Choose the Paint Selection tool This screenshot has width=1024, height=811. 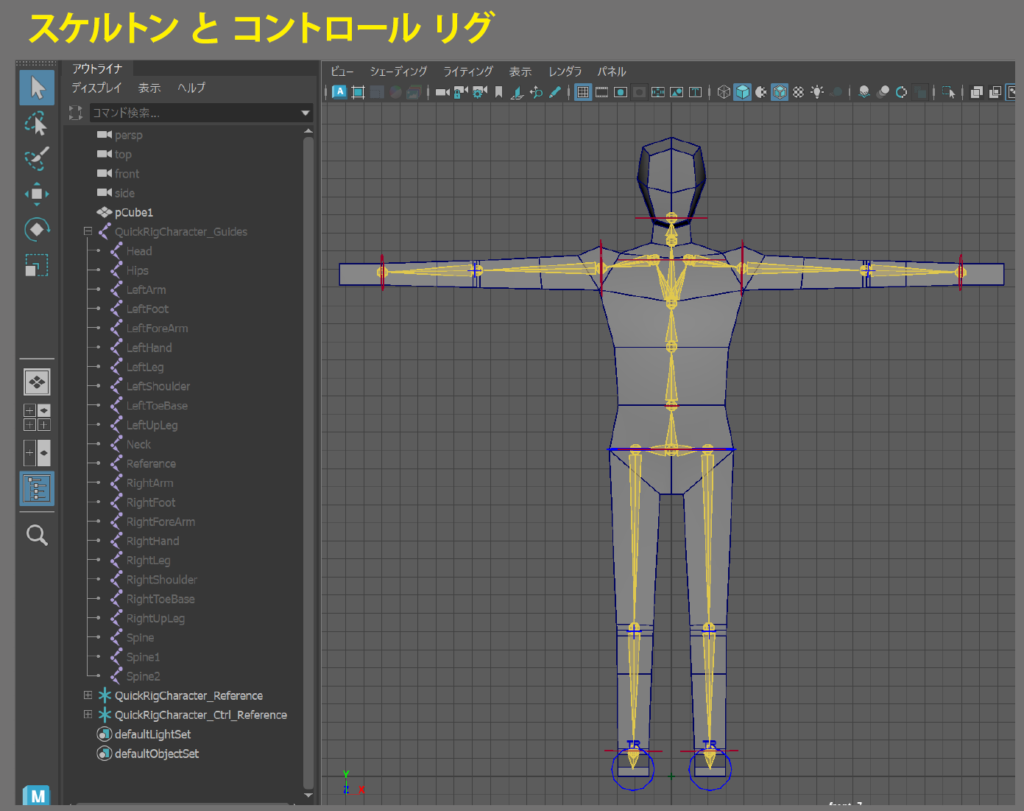37,158
